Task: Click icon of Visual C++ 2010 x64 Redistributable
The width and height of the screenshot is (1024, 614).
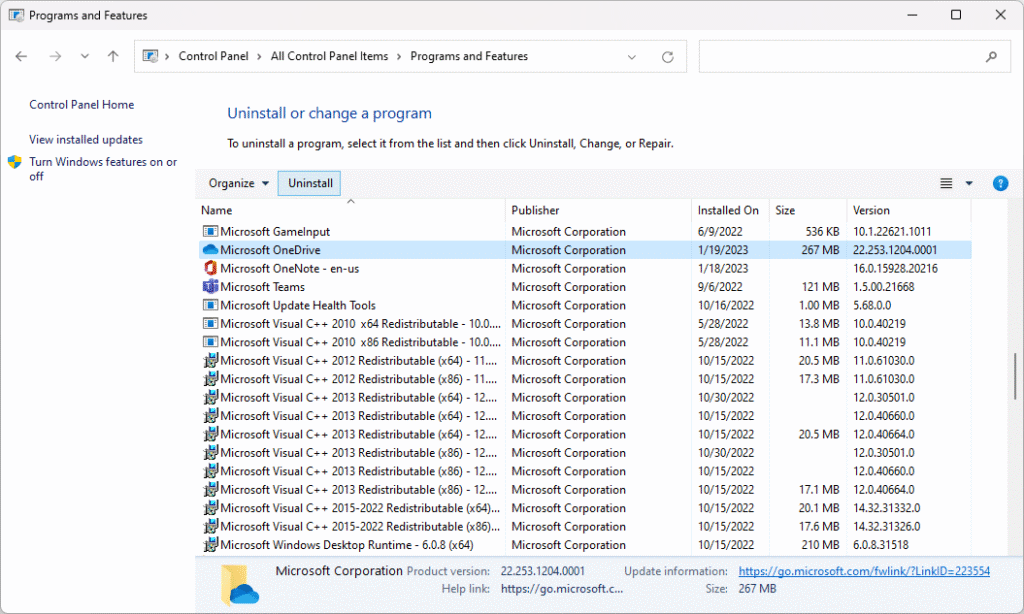Action: click(x=210, y=323)
